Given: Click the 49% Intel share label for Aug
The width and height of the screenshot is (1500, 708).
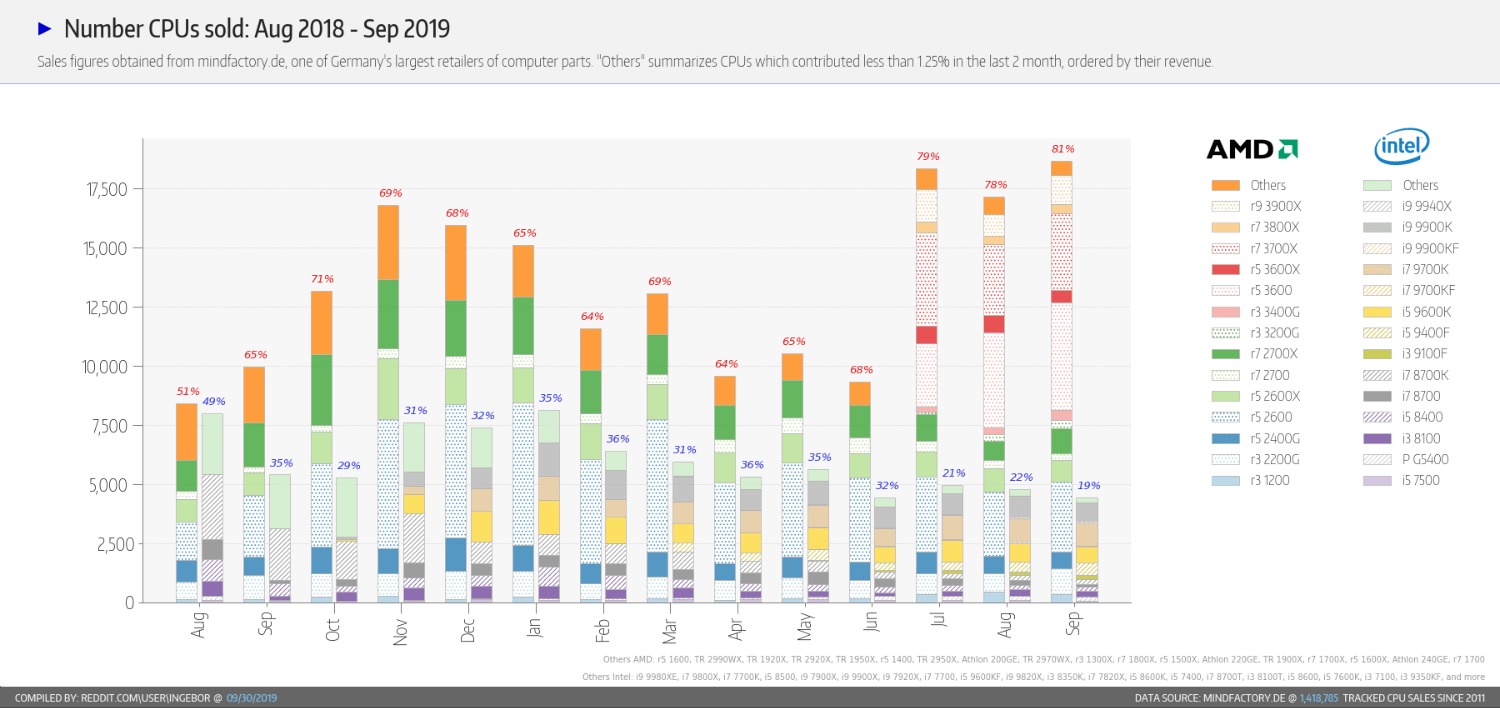Looking at the screenshot, I should (213, 402).
